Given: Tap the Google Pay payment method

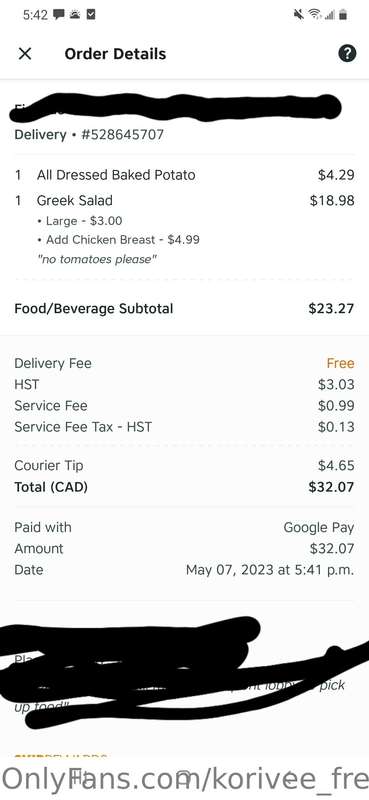Looking at the screenshot, I should click(x=318, y=528).
